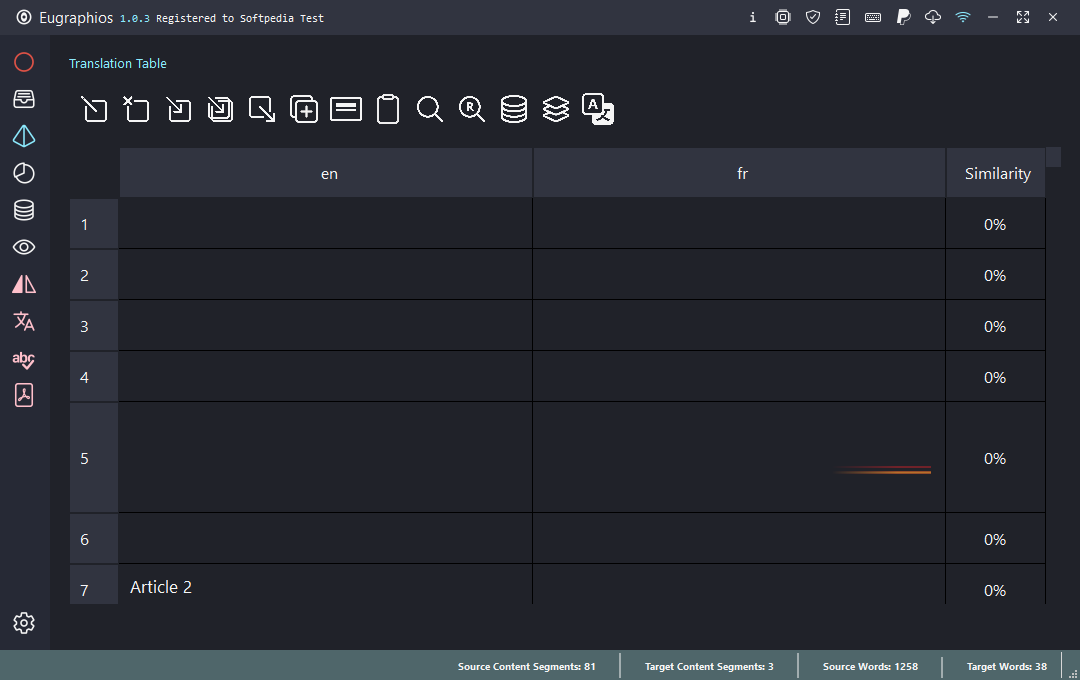Click the abc spell check sidebar icon

24,359
